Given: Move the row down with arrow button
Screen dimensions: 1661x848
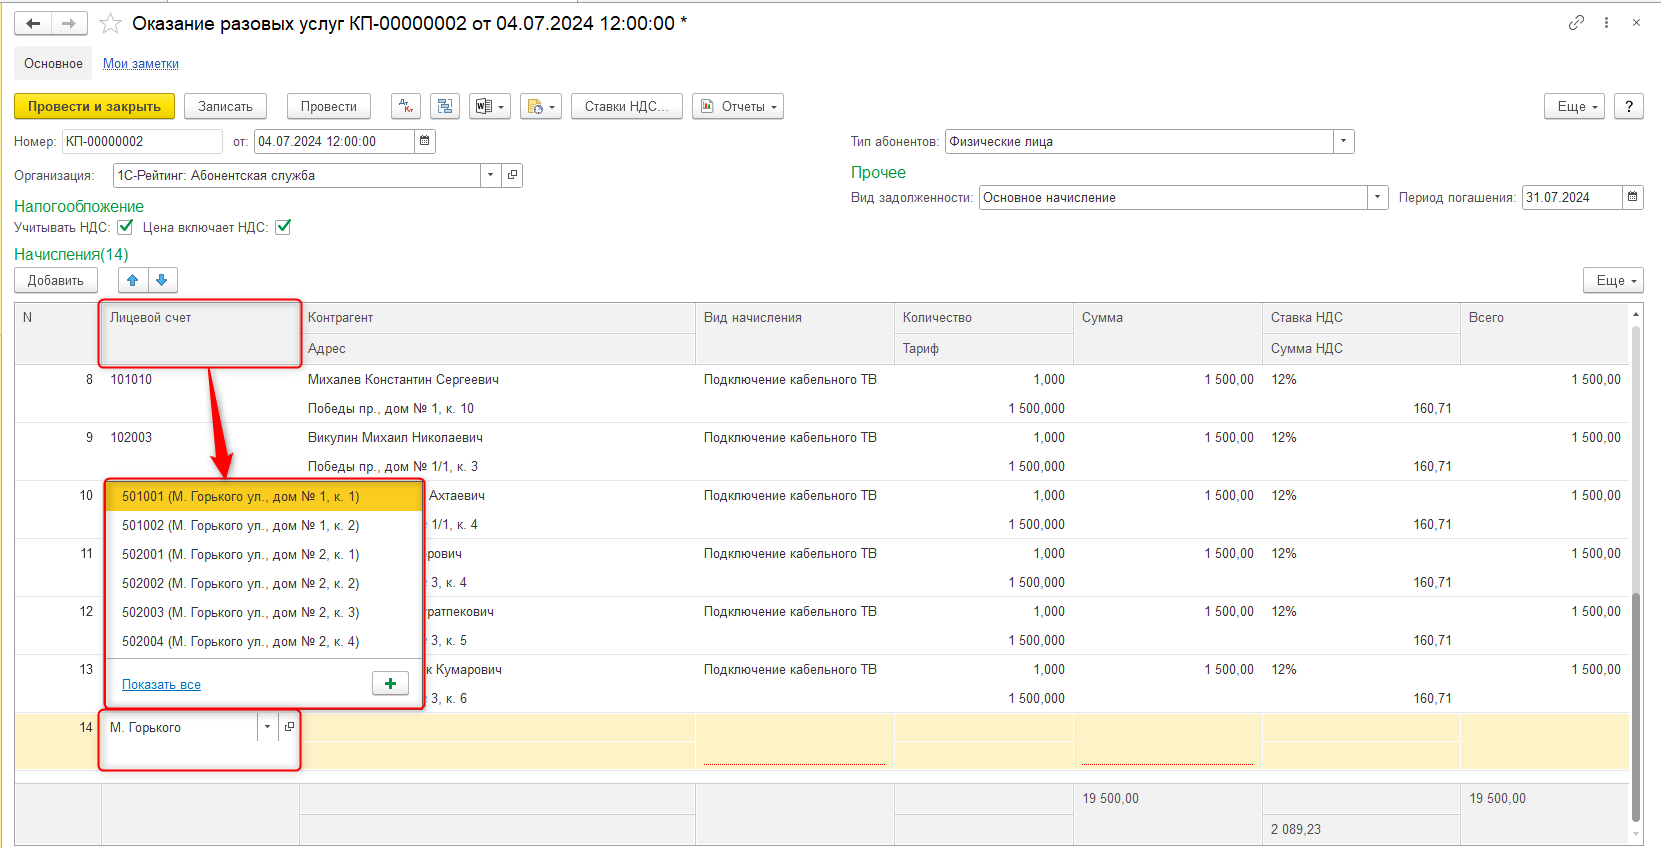Looking at the screenshot, I should (162, 280).
